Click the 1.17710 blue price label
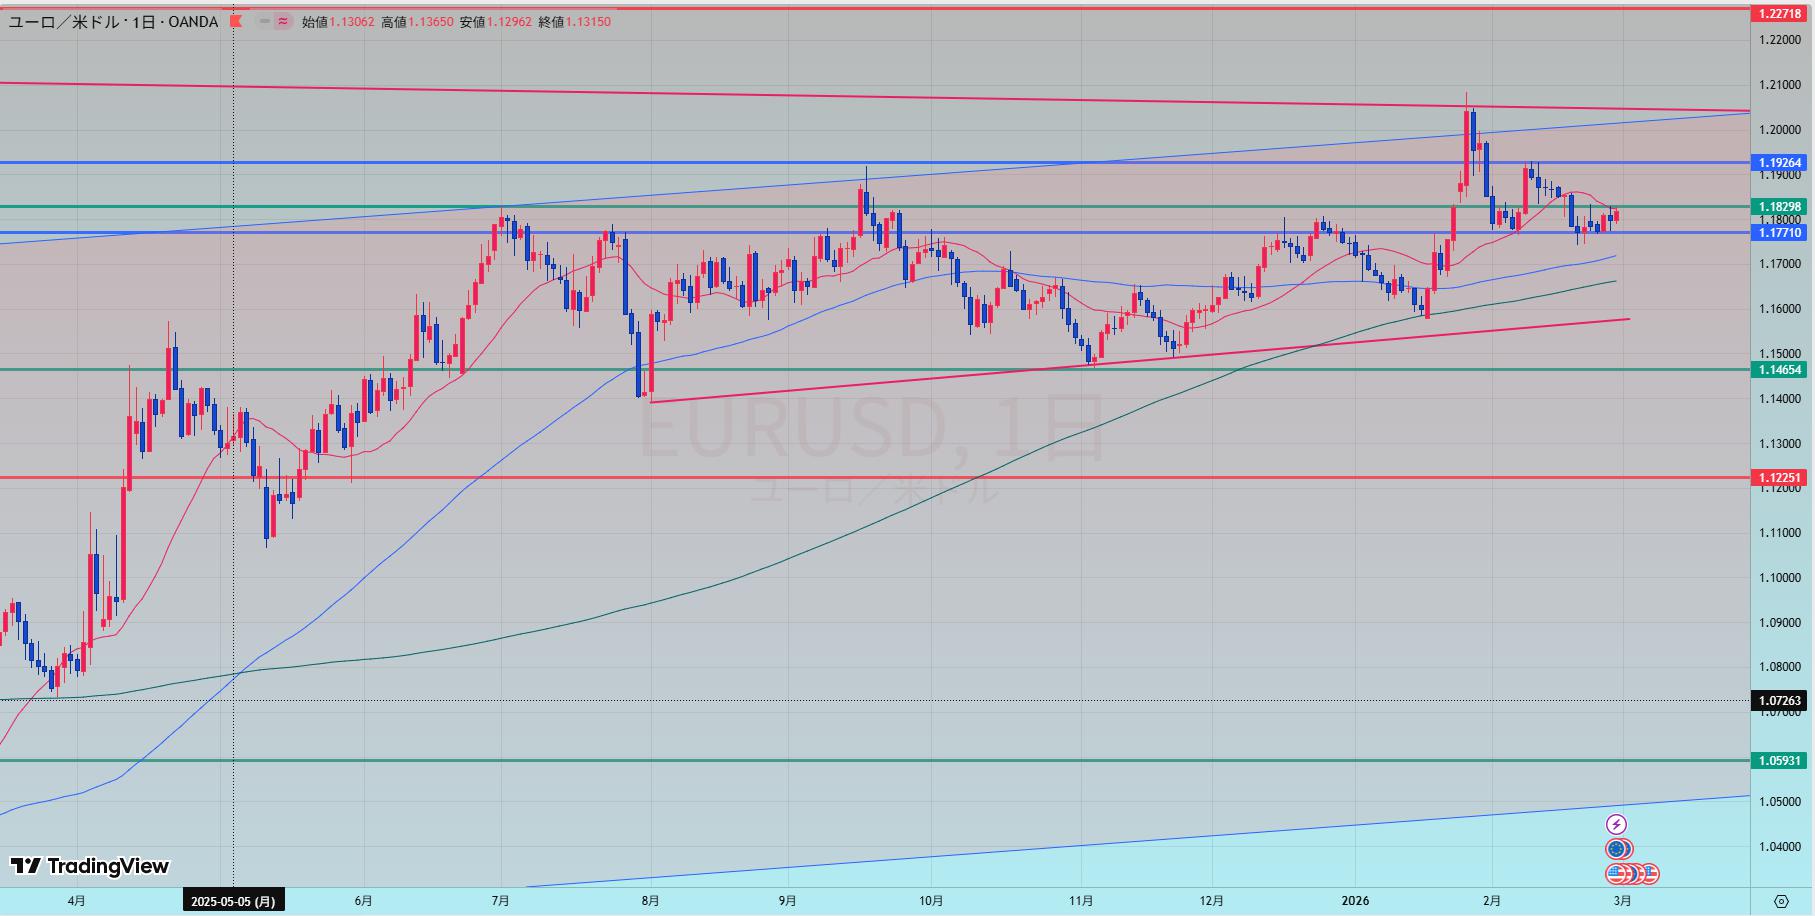Image resolution: width=1815 pixels, height=916 pixels. tap(1780, 233)
